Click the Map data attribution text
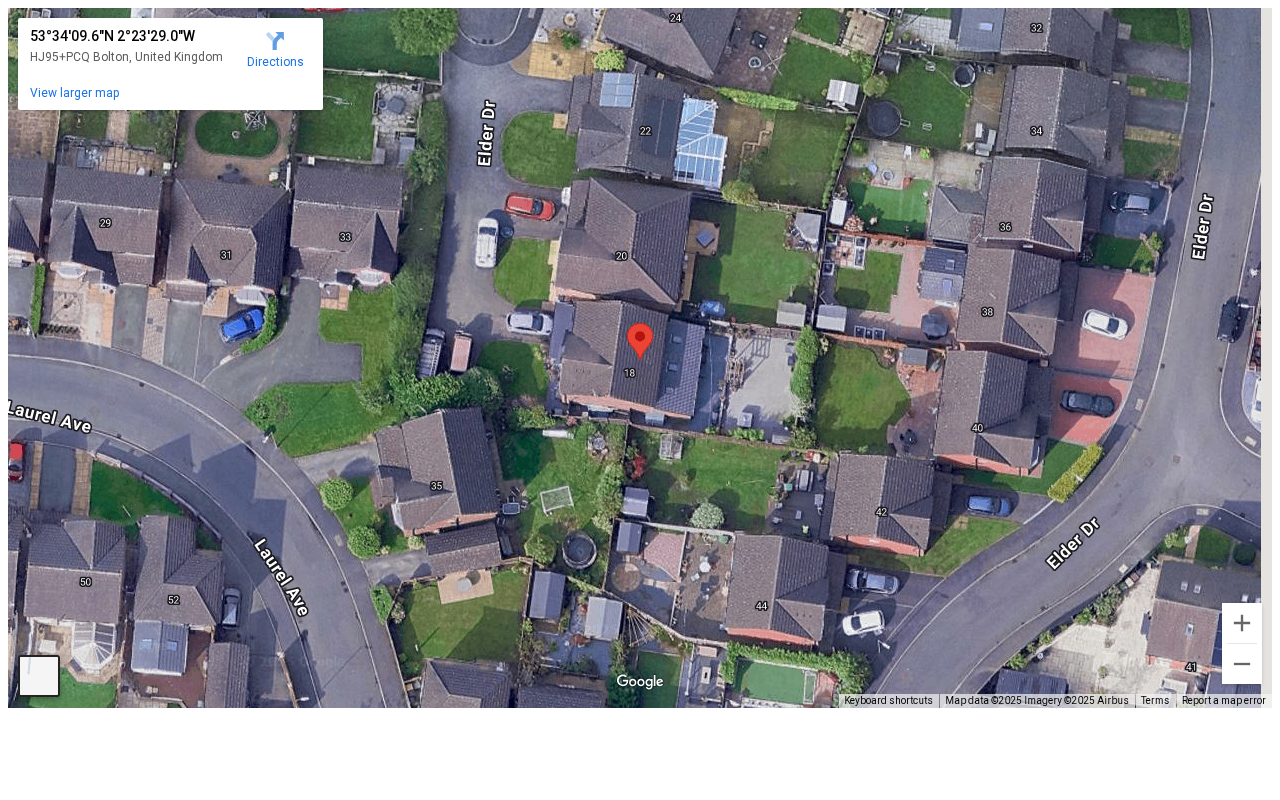 pyautogui.click(x=1036, y=701)
